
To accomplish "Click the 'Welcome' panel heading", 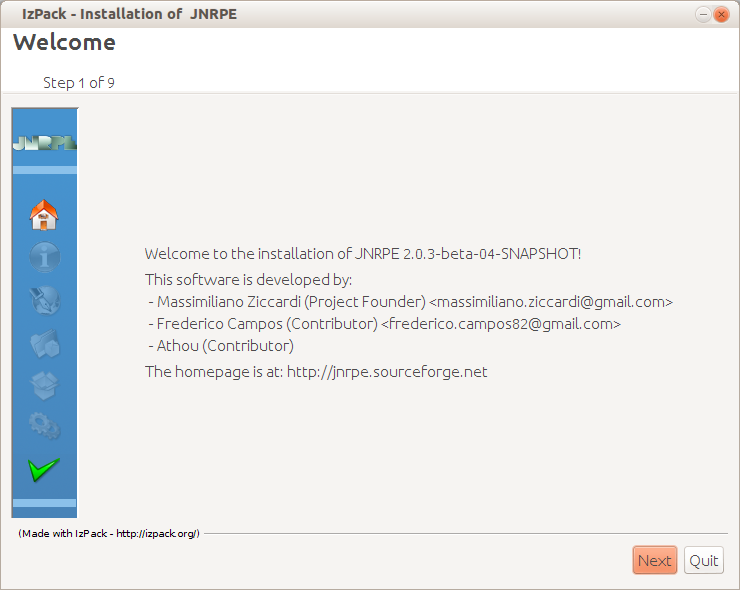I will tap(64, 43).
